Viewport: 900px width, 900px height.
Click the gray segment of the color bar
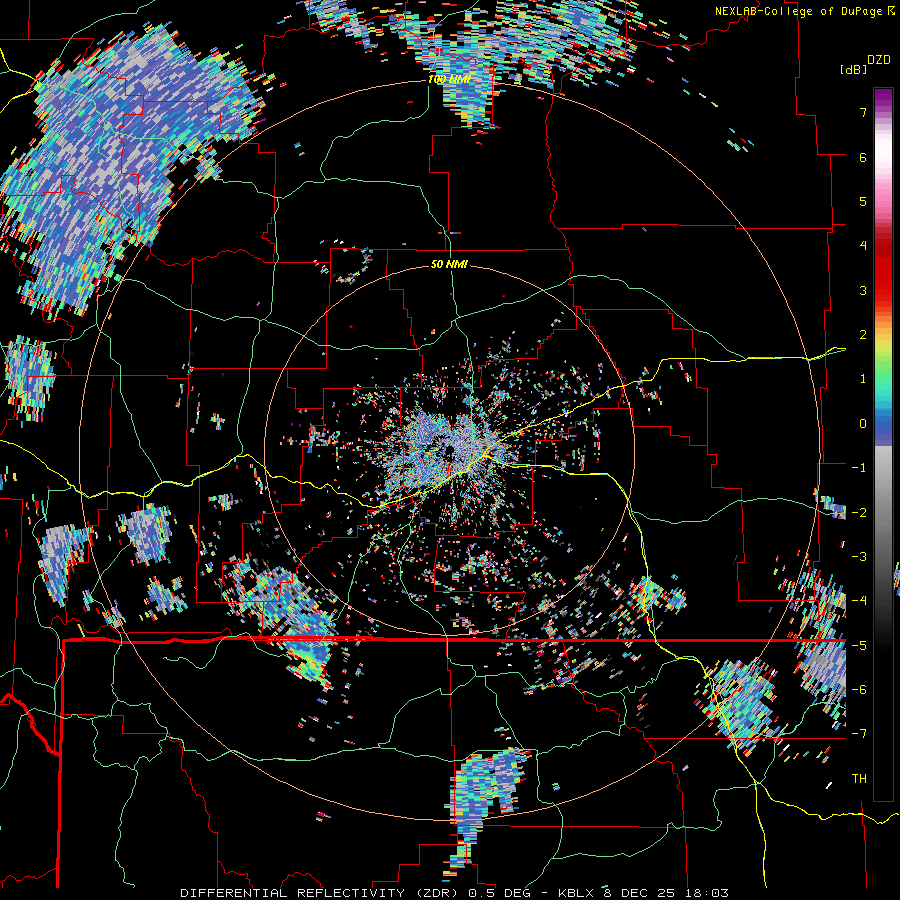click(883, 499)
